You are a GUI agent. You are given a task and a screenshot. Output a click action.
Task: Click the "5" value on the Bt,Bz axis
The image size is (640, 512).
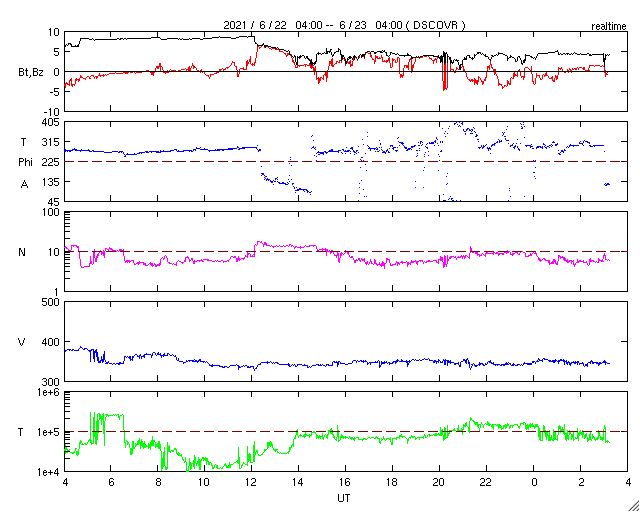(57, 52)
